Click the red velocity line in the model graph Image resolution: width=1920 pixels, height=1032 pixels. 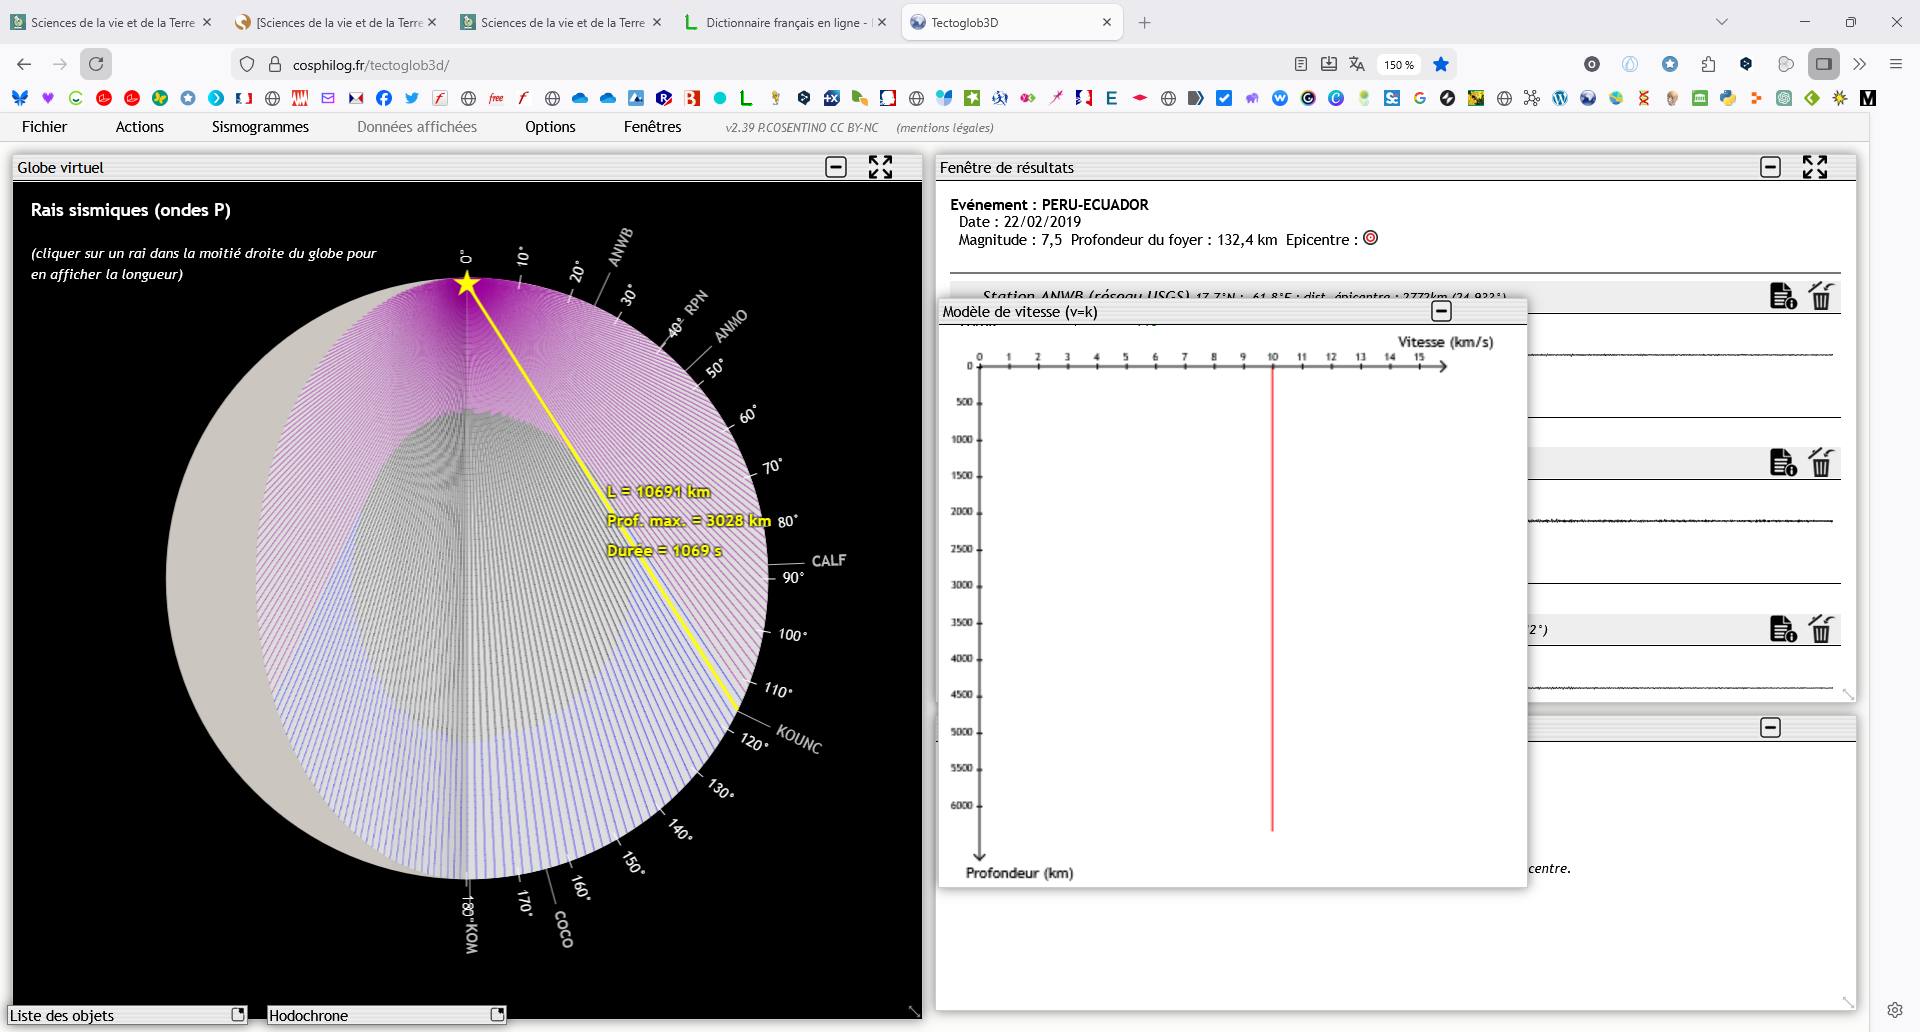pos(1272,600)
